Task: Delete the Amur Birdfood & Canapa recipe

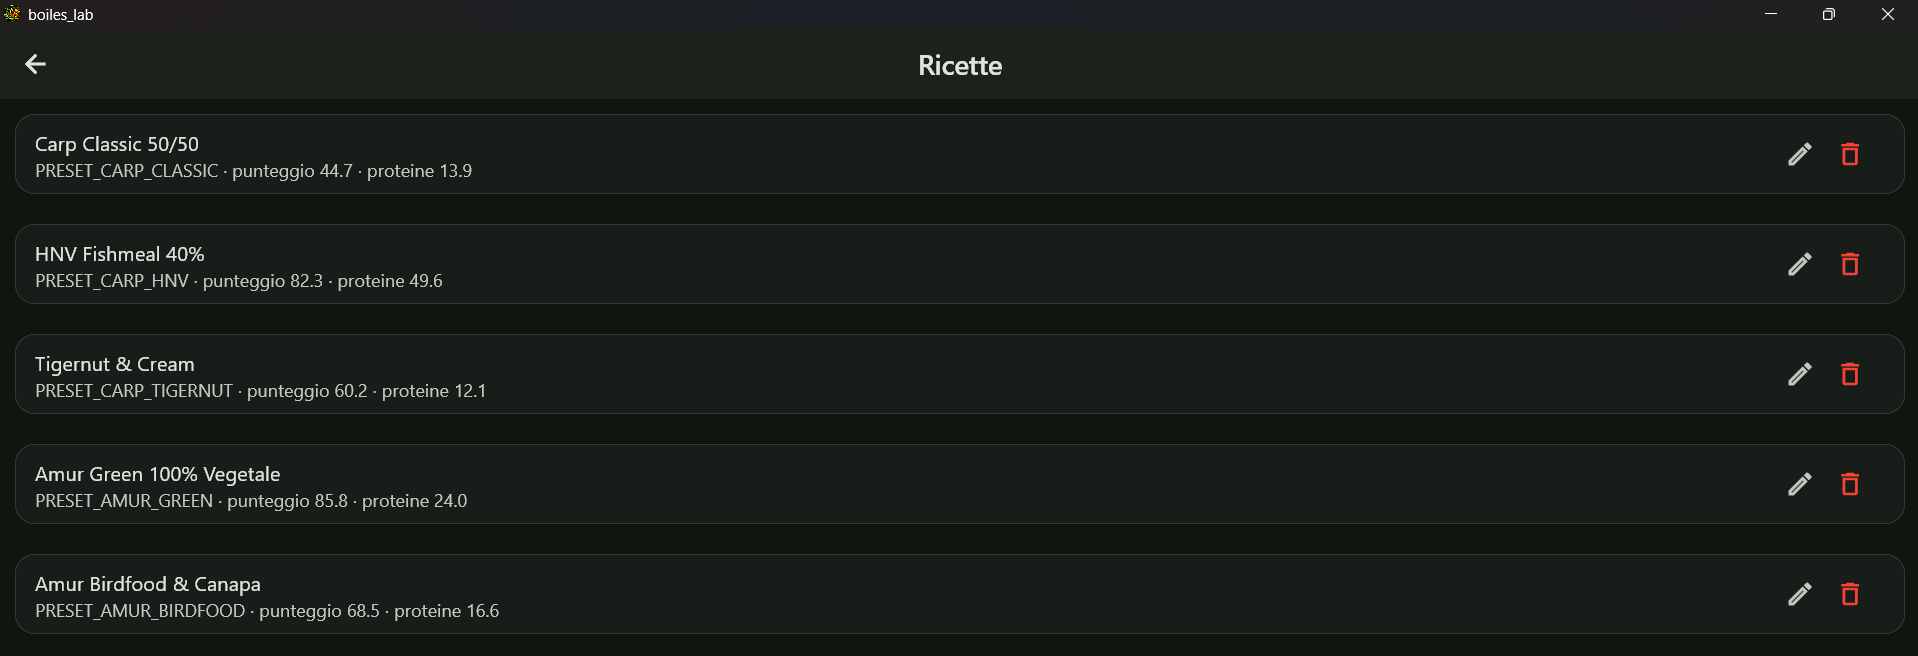Action: click(x=1849, y=594)
